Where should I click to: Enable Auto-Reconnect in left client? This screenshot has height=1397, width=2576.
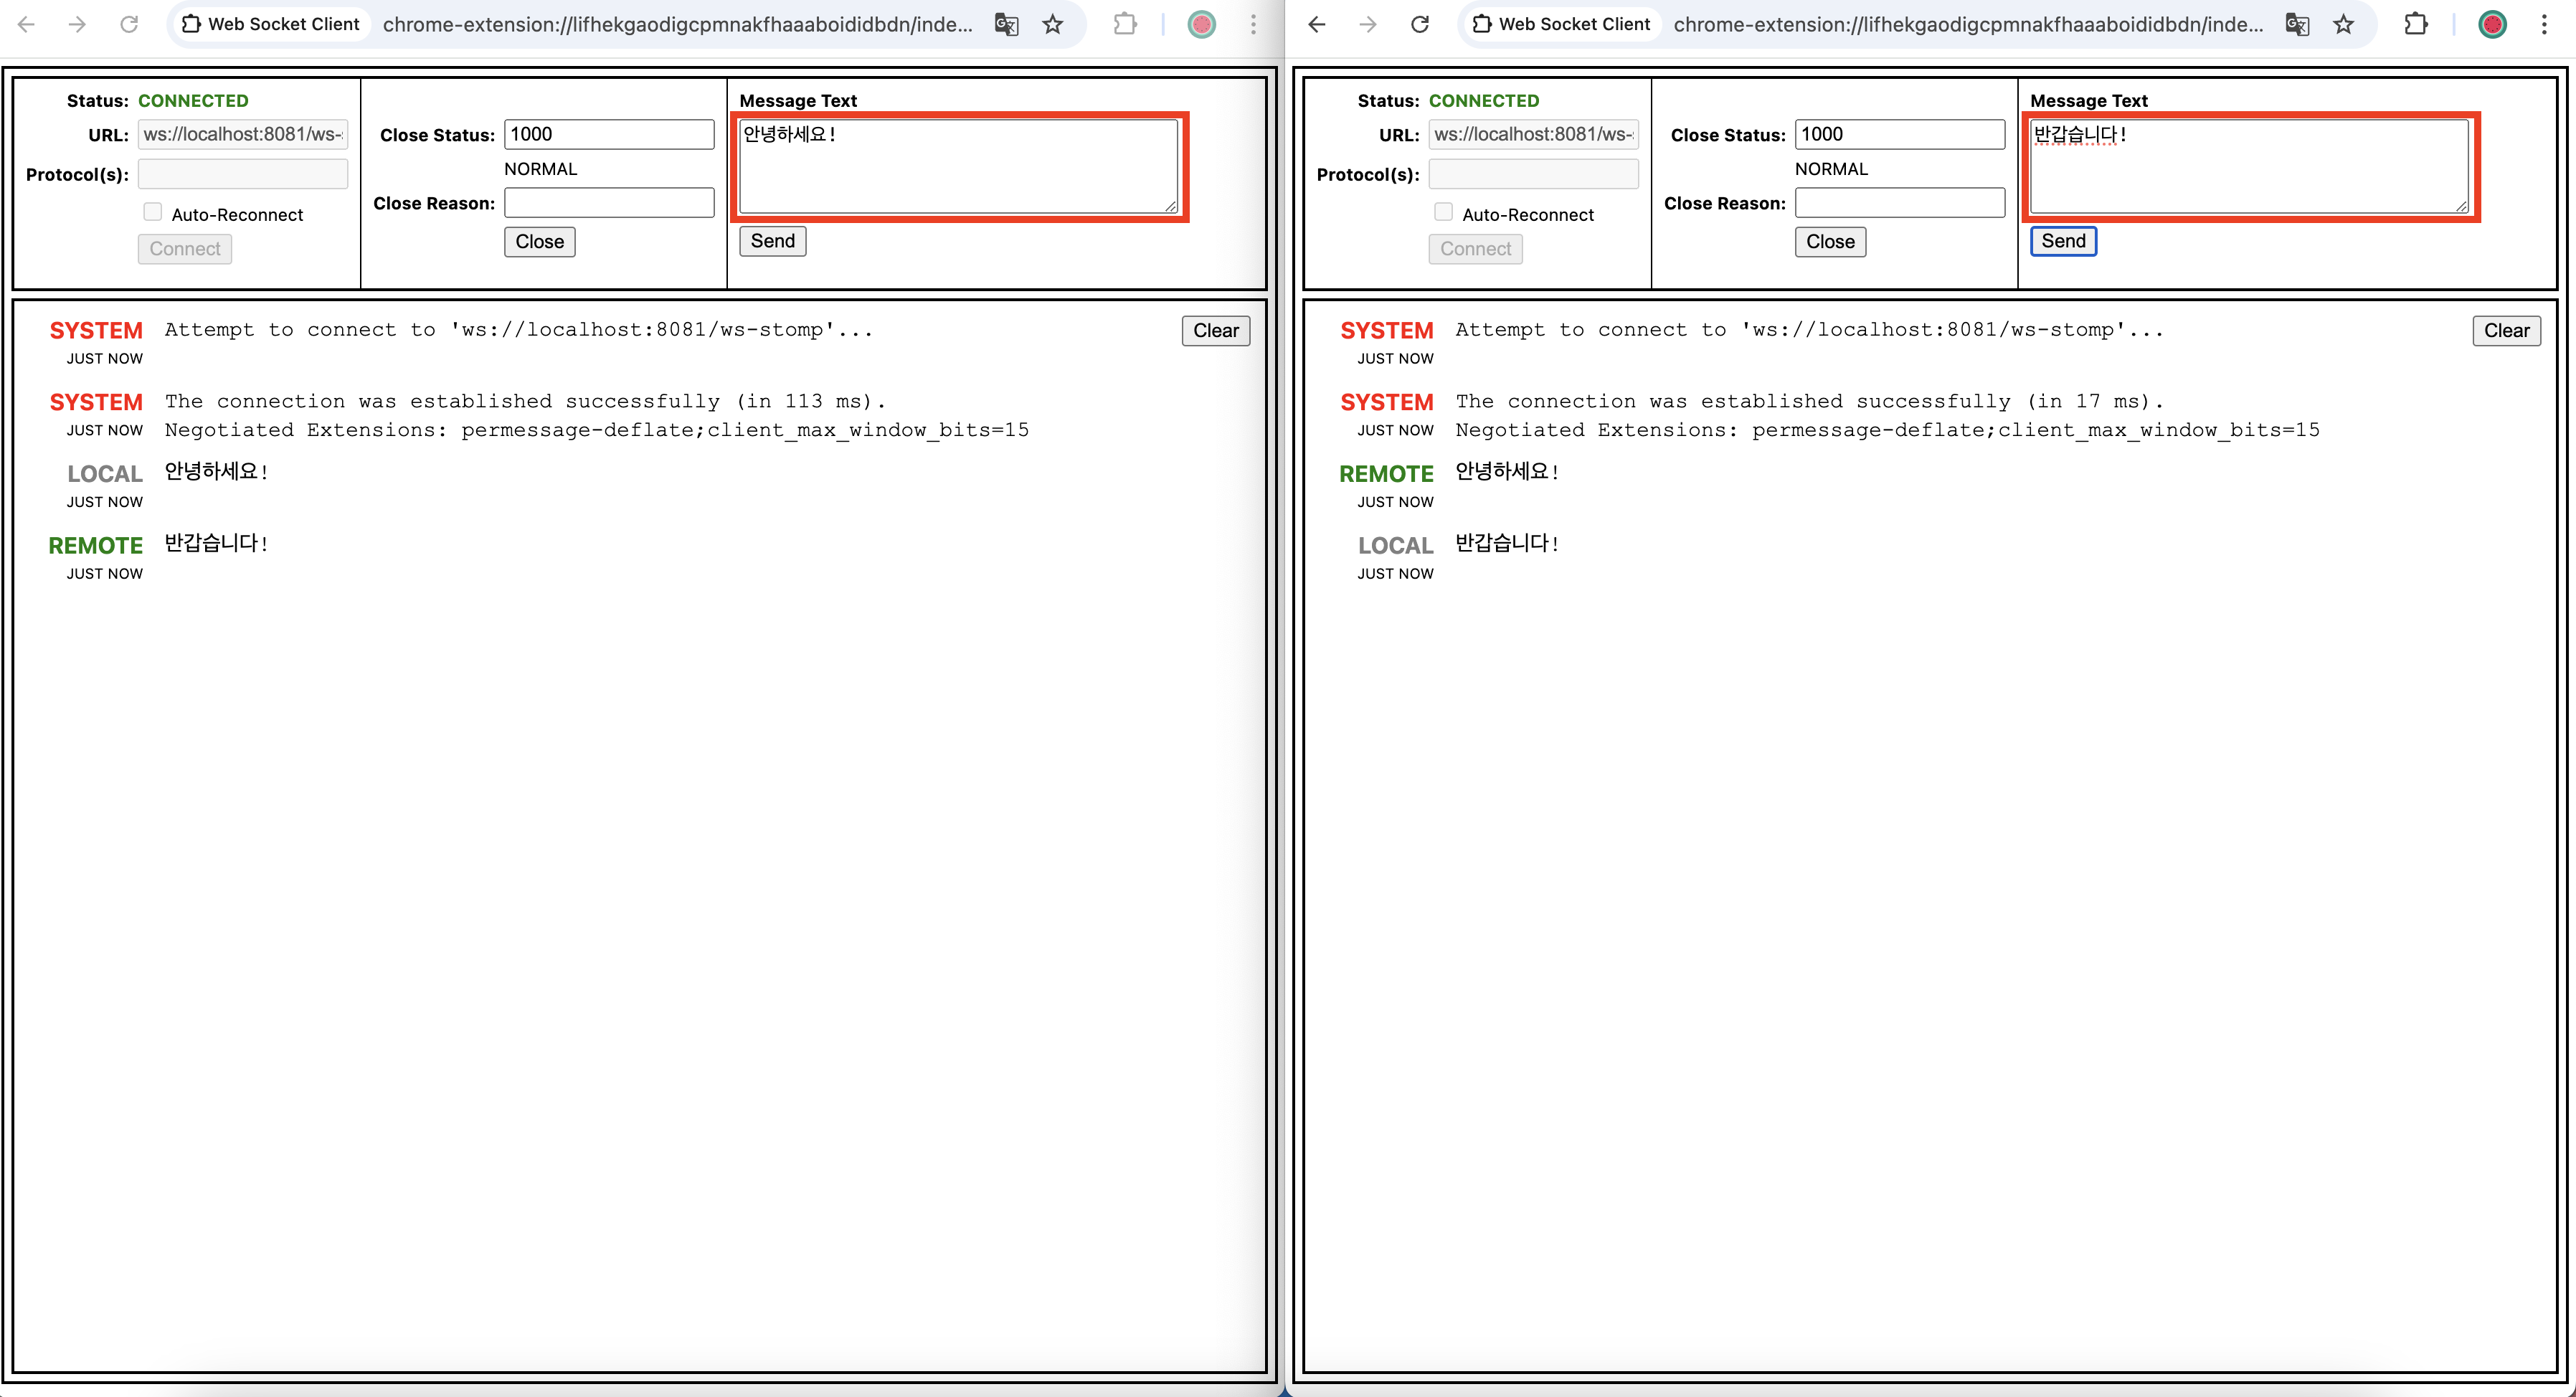click(153, 212)
